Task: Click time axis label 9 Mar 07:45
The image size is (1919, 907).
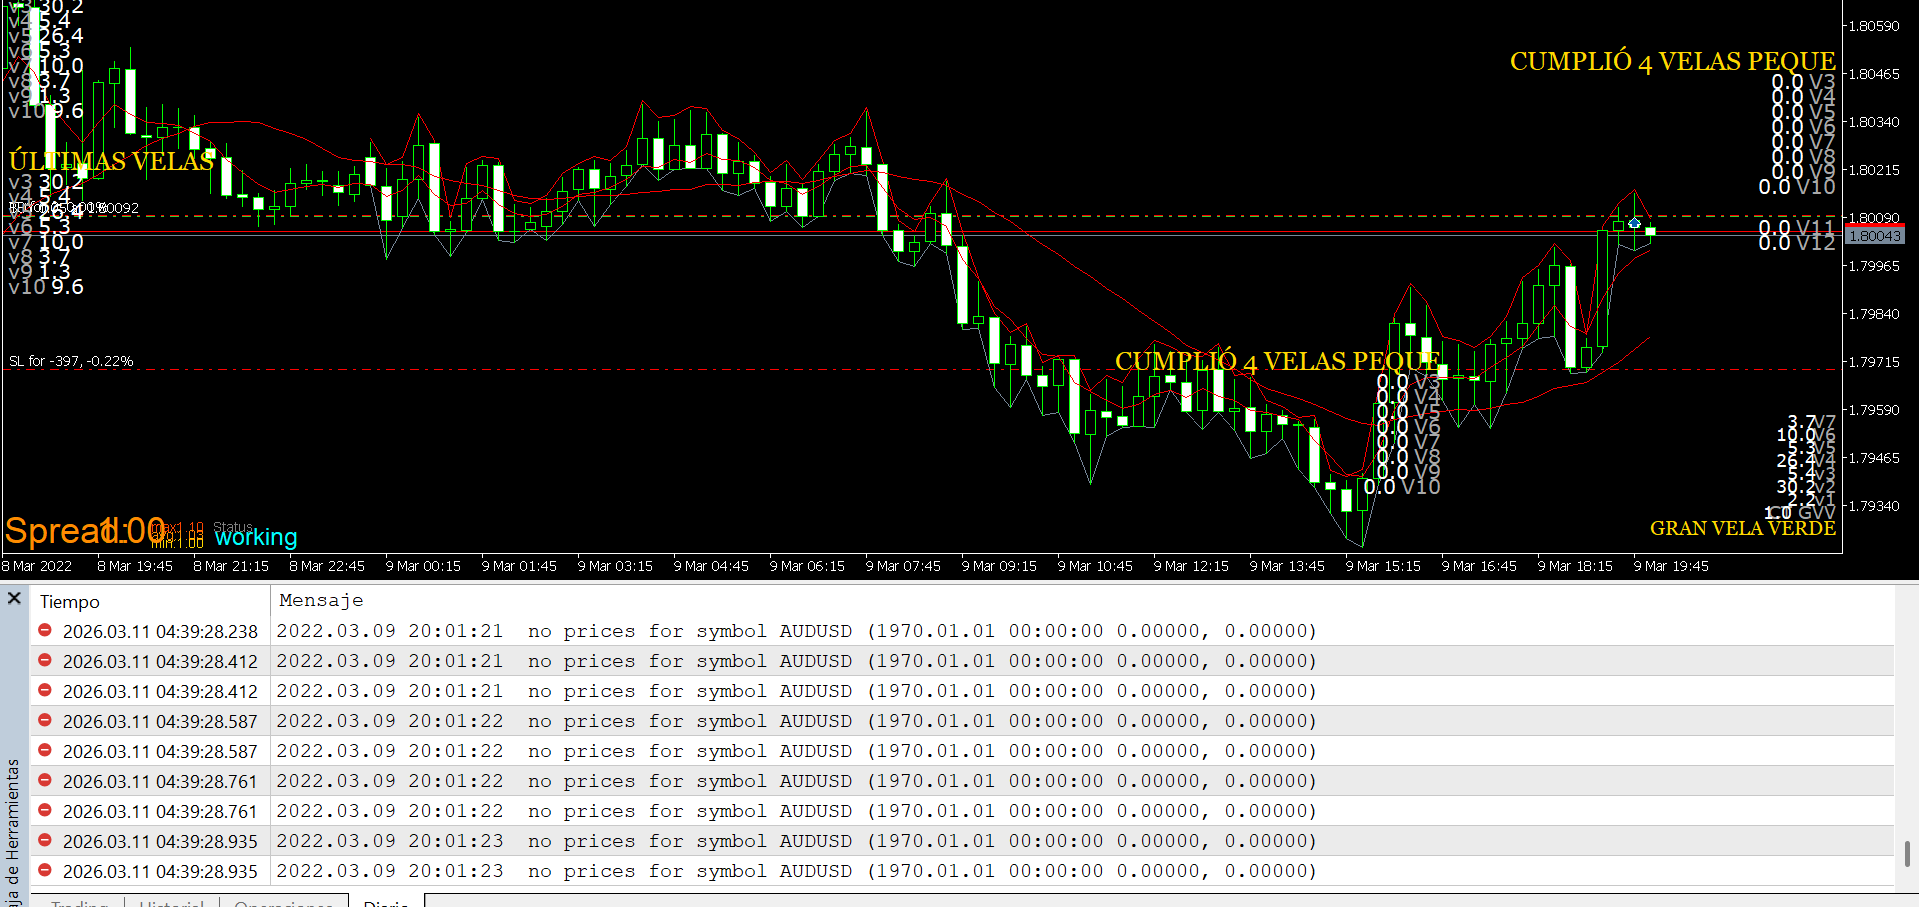Action: click(903, 566)
